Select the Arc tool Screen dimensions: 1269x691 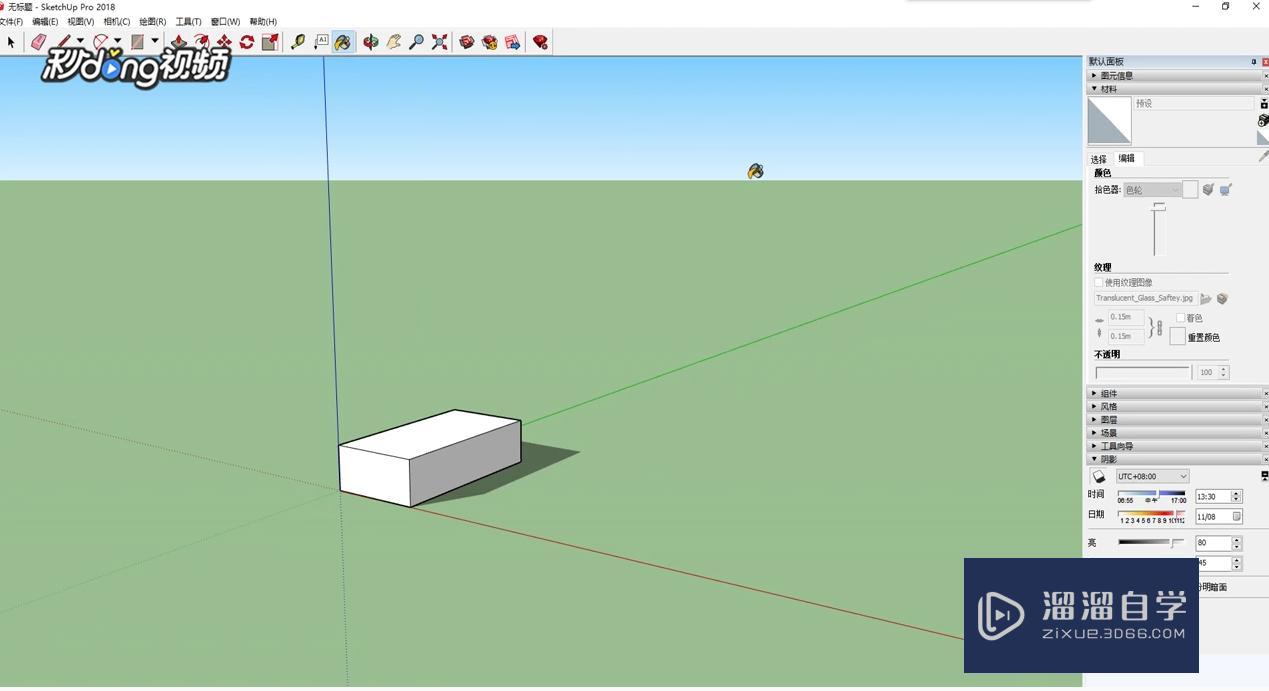[x=100, y=42]
